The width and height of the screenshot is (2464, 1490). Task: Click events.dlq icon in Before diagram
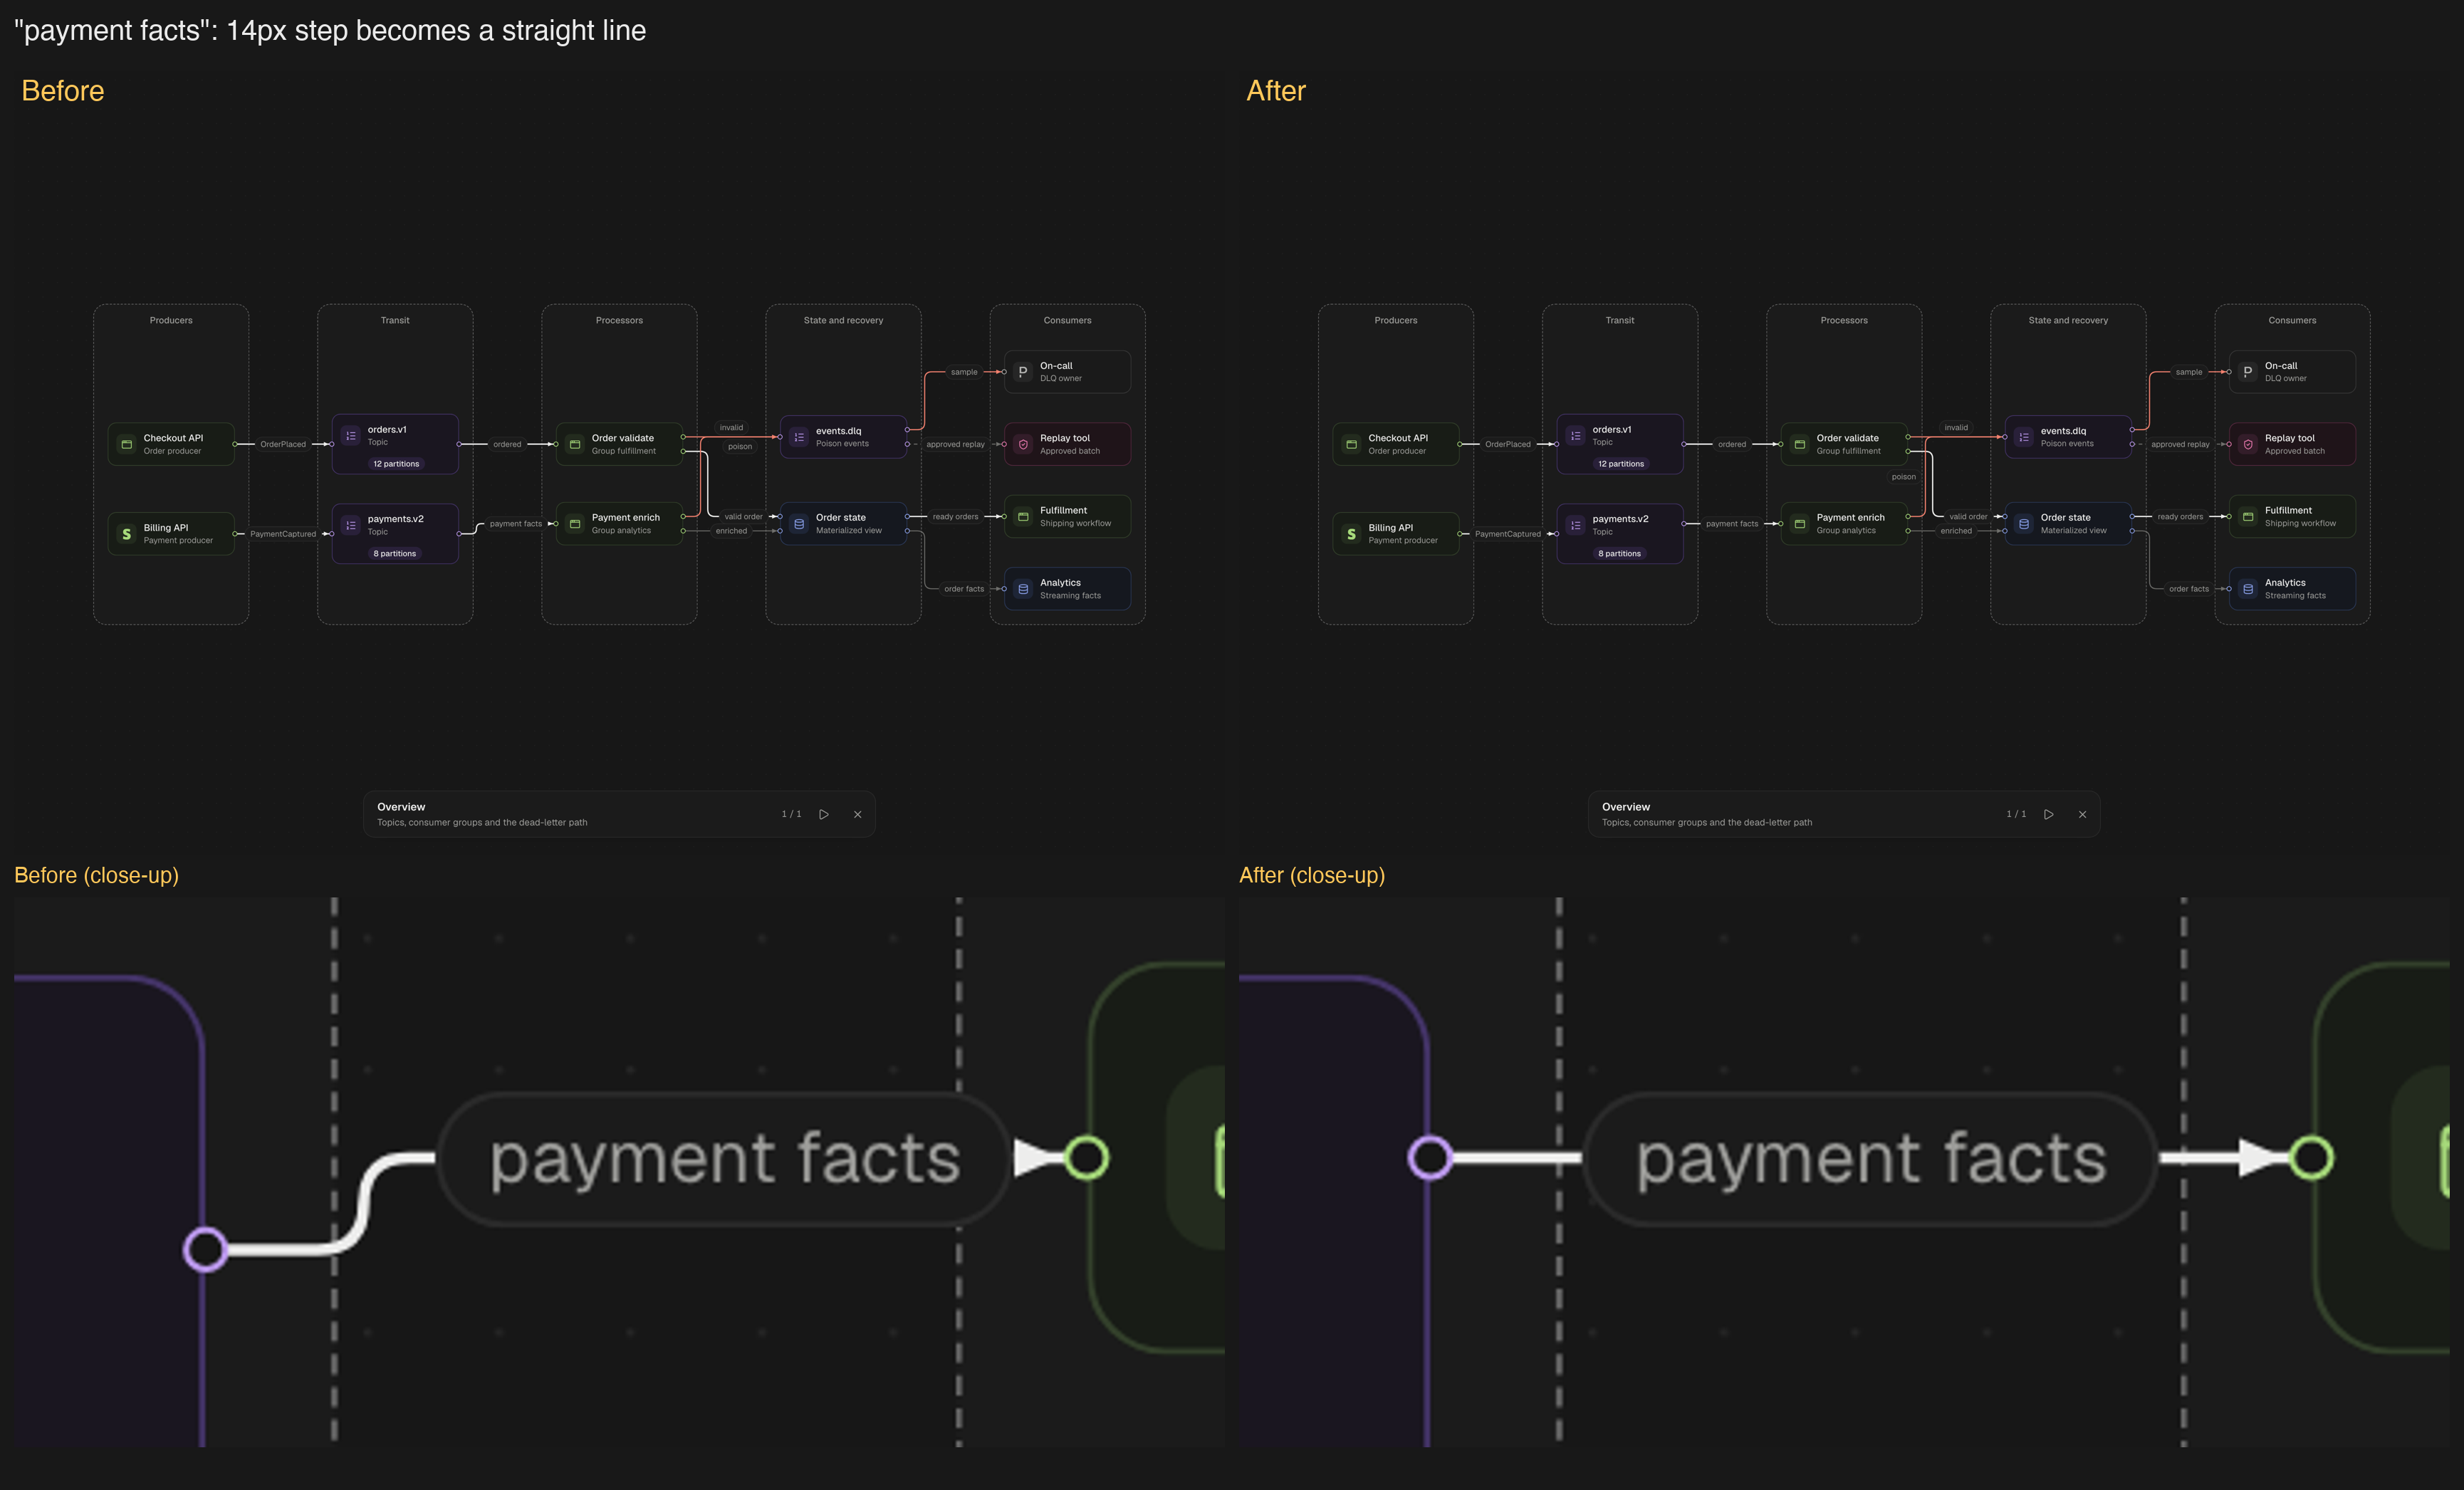(799, 437)
